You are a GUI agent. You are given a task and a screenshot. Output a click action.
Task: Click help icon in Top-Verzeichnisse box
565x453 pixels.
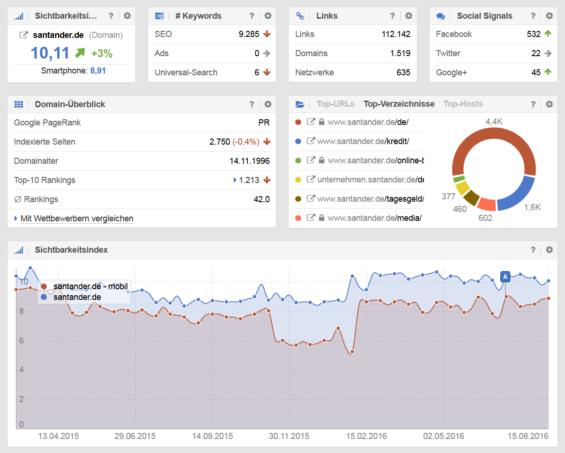[x=533, y=104]
